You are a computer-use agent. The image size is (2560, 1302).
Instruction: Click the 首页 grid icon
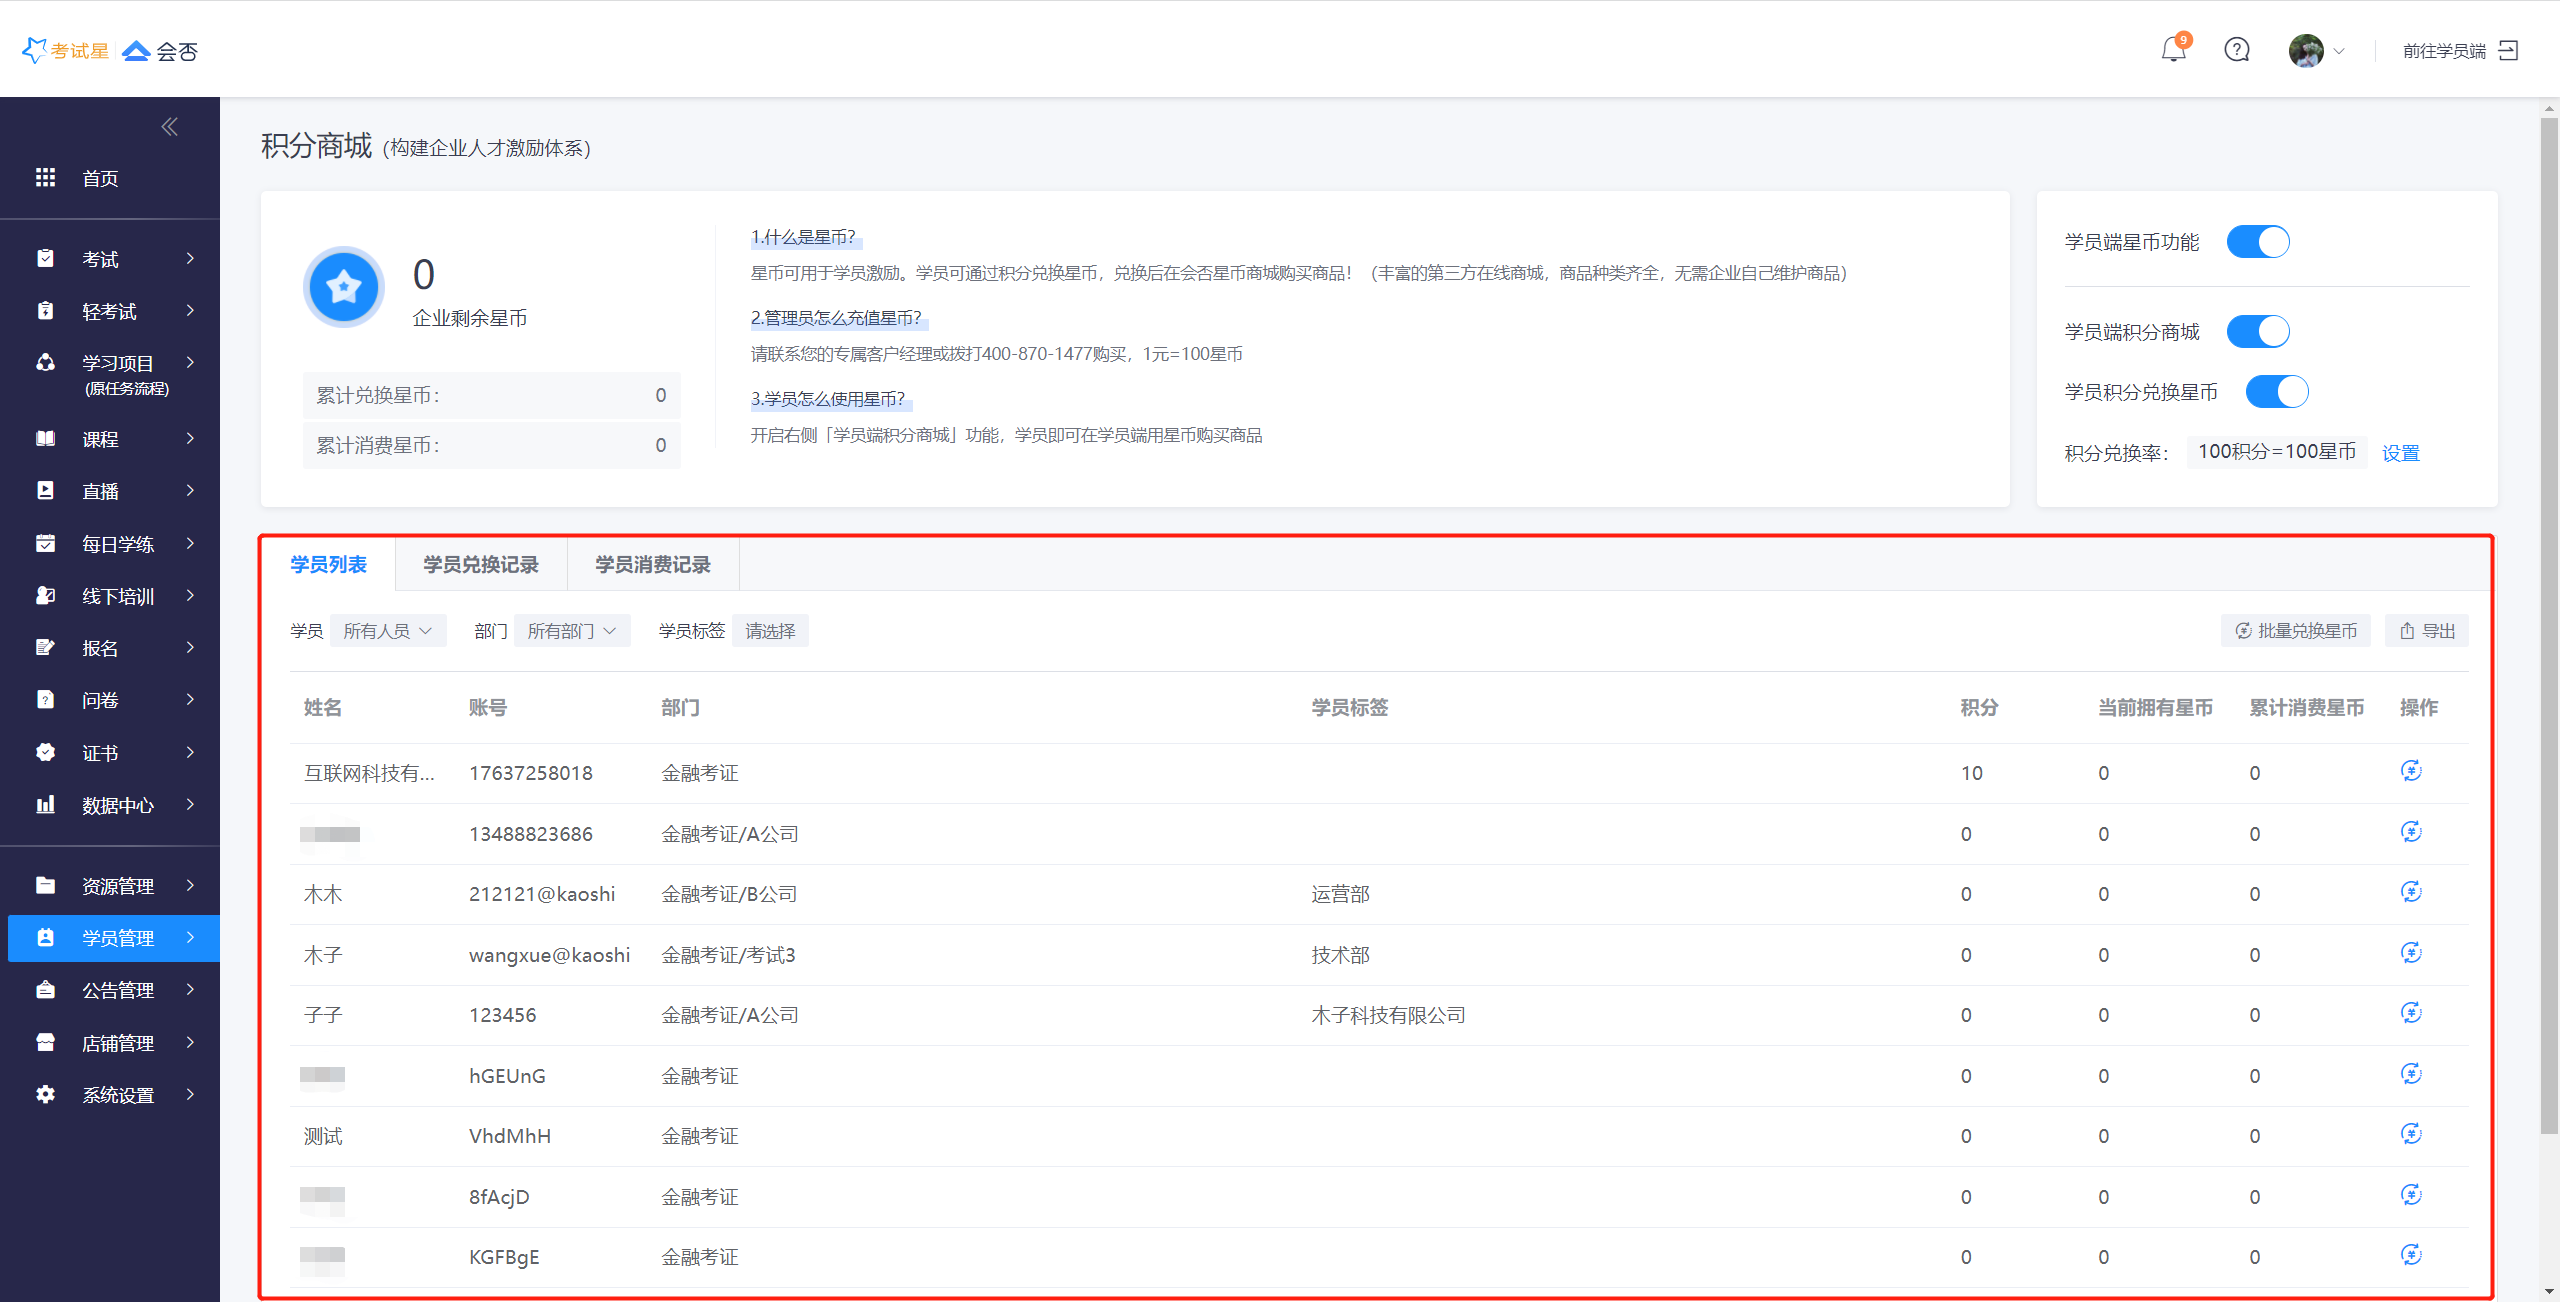45,178
